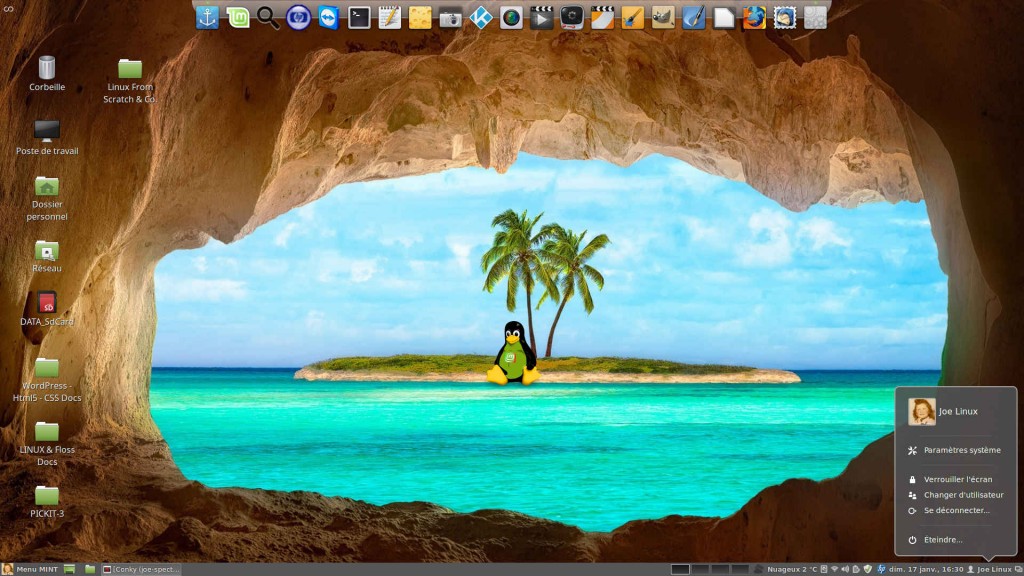Select the Conky window in taskbar

pyautogui.click(x=140, y=569)
